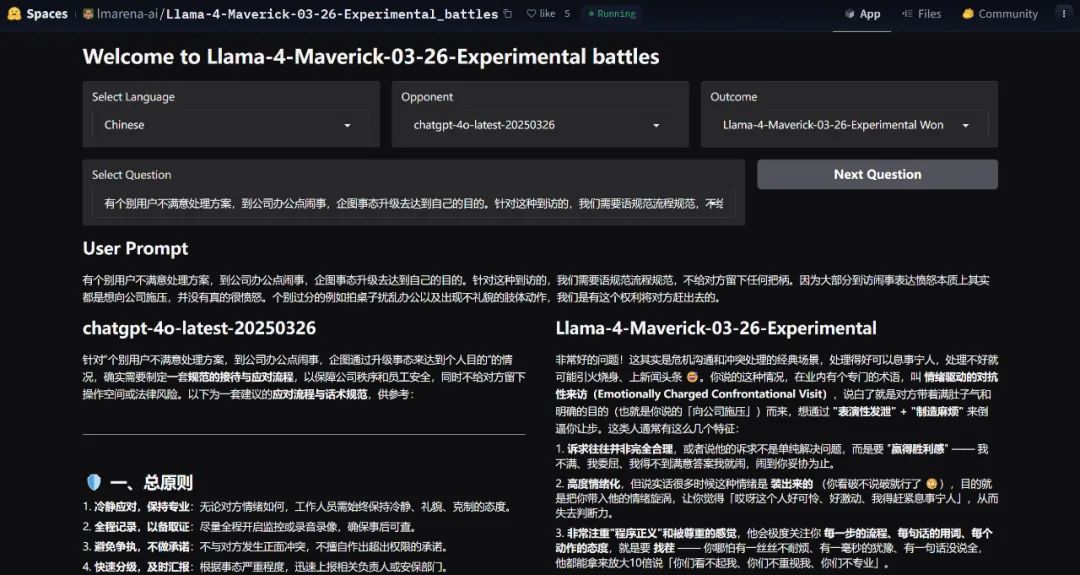This screenshot has width=1080, height=575.
Task: Expand the Select Language dropdown arrow
Action: (x=347, y=125)
